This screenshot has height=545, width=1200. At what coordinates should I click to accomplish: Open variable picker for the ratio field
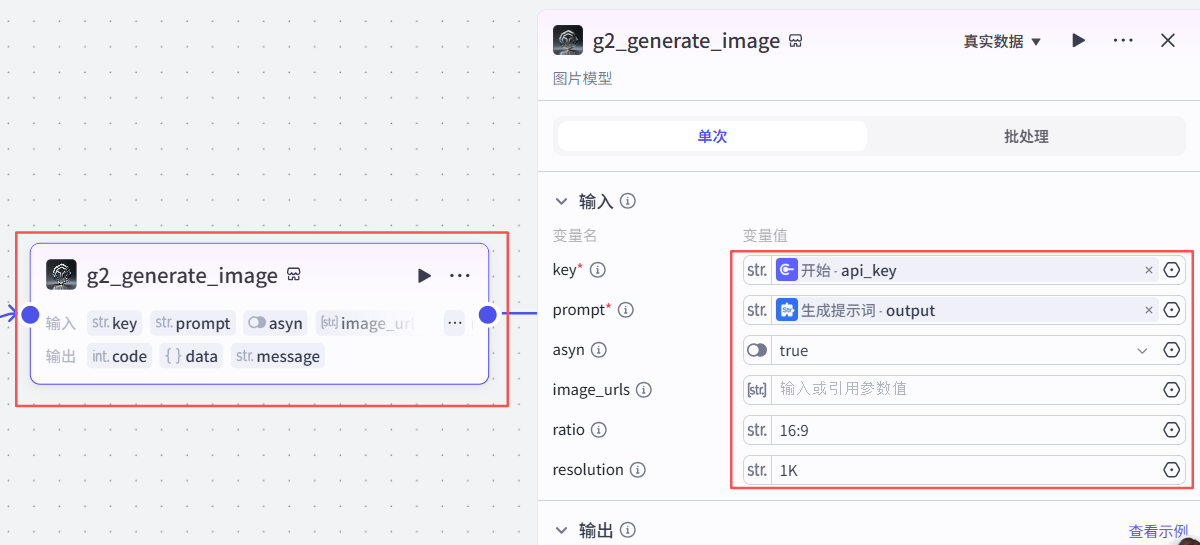[x=1172, y=430]
